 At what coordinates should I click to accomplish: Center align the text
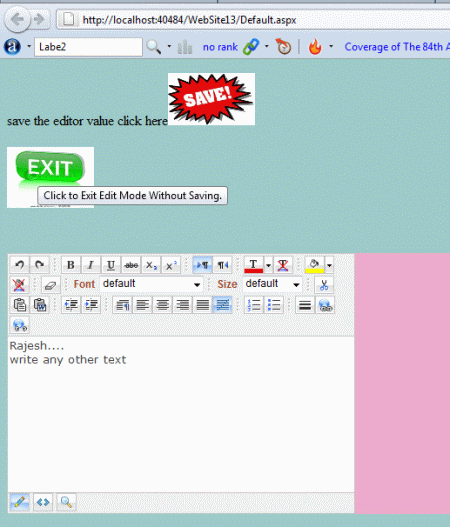tap(162, 305)
